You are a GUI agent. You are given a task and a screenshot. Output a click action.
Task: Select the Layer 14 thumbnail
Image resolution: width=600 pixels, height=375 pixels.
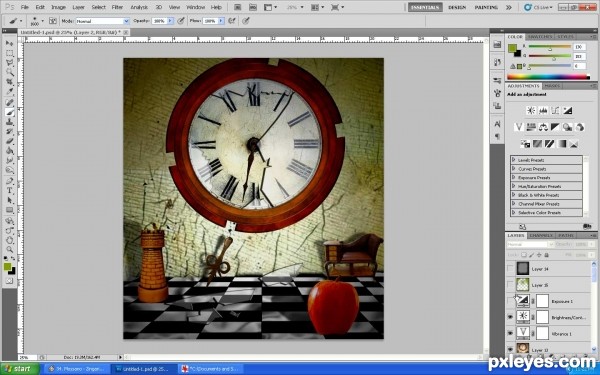[x=522, y=269]
